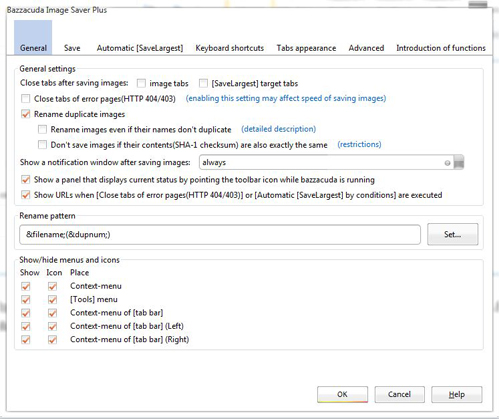
Task: Switch to the General tab
Action: 33,37
